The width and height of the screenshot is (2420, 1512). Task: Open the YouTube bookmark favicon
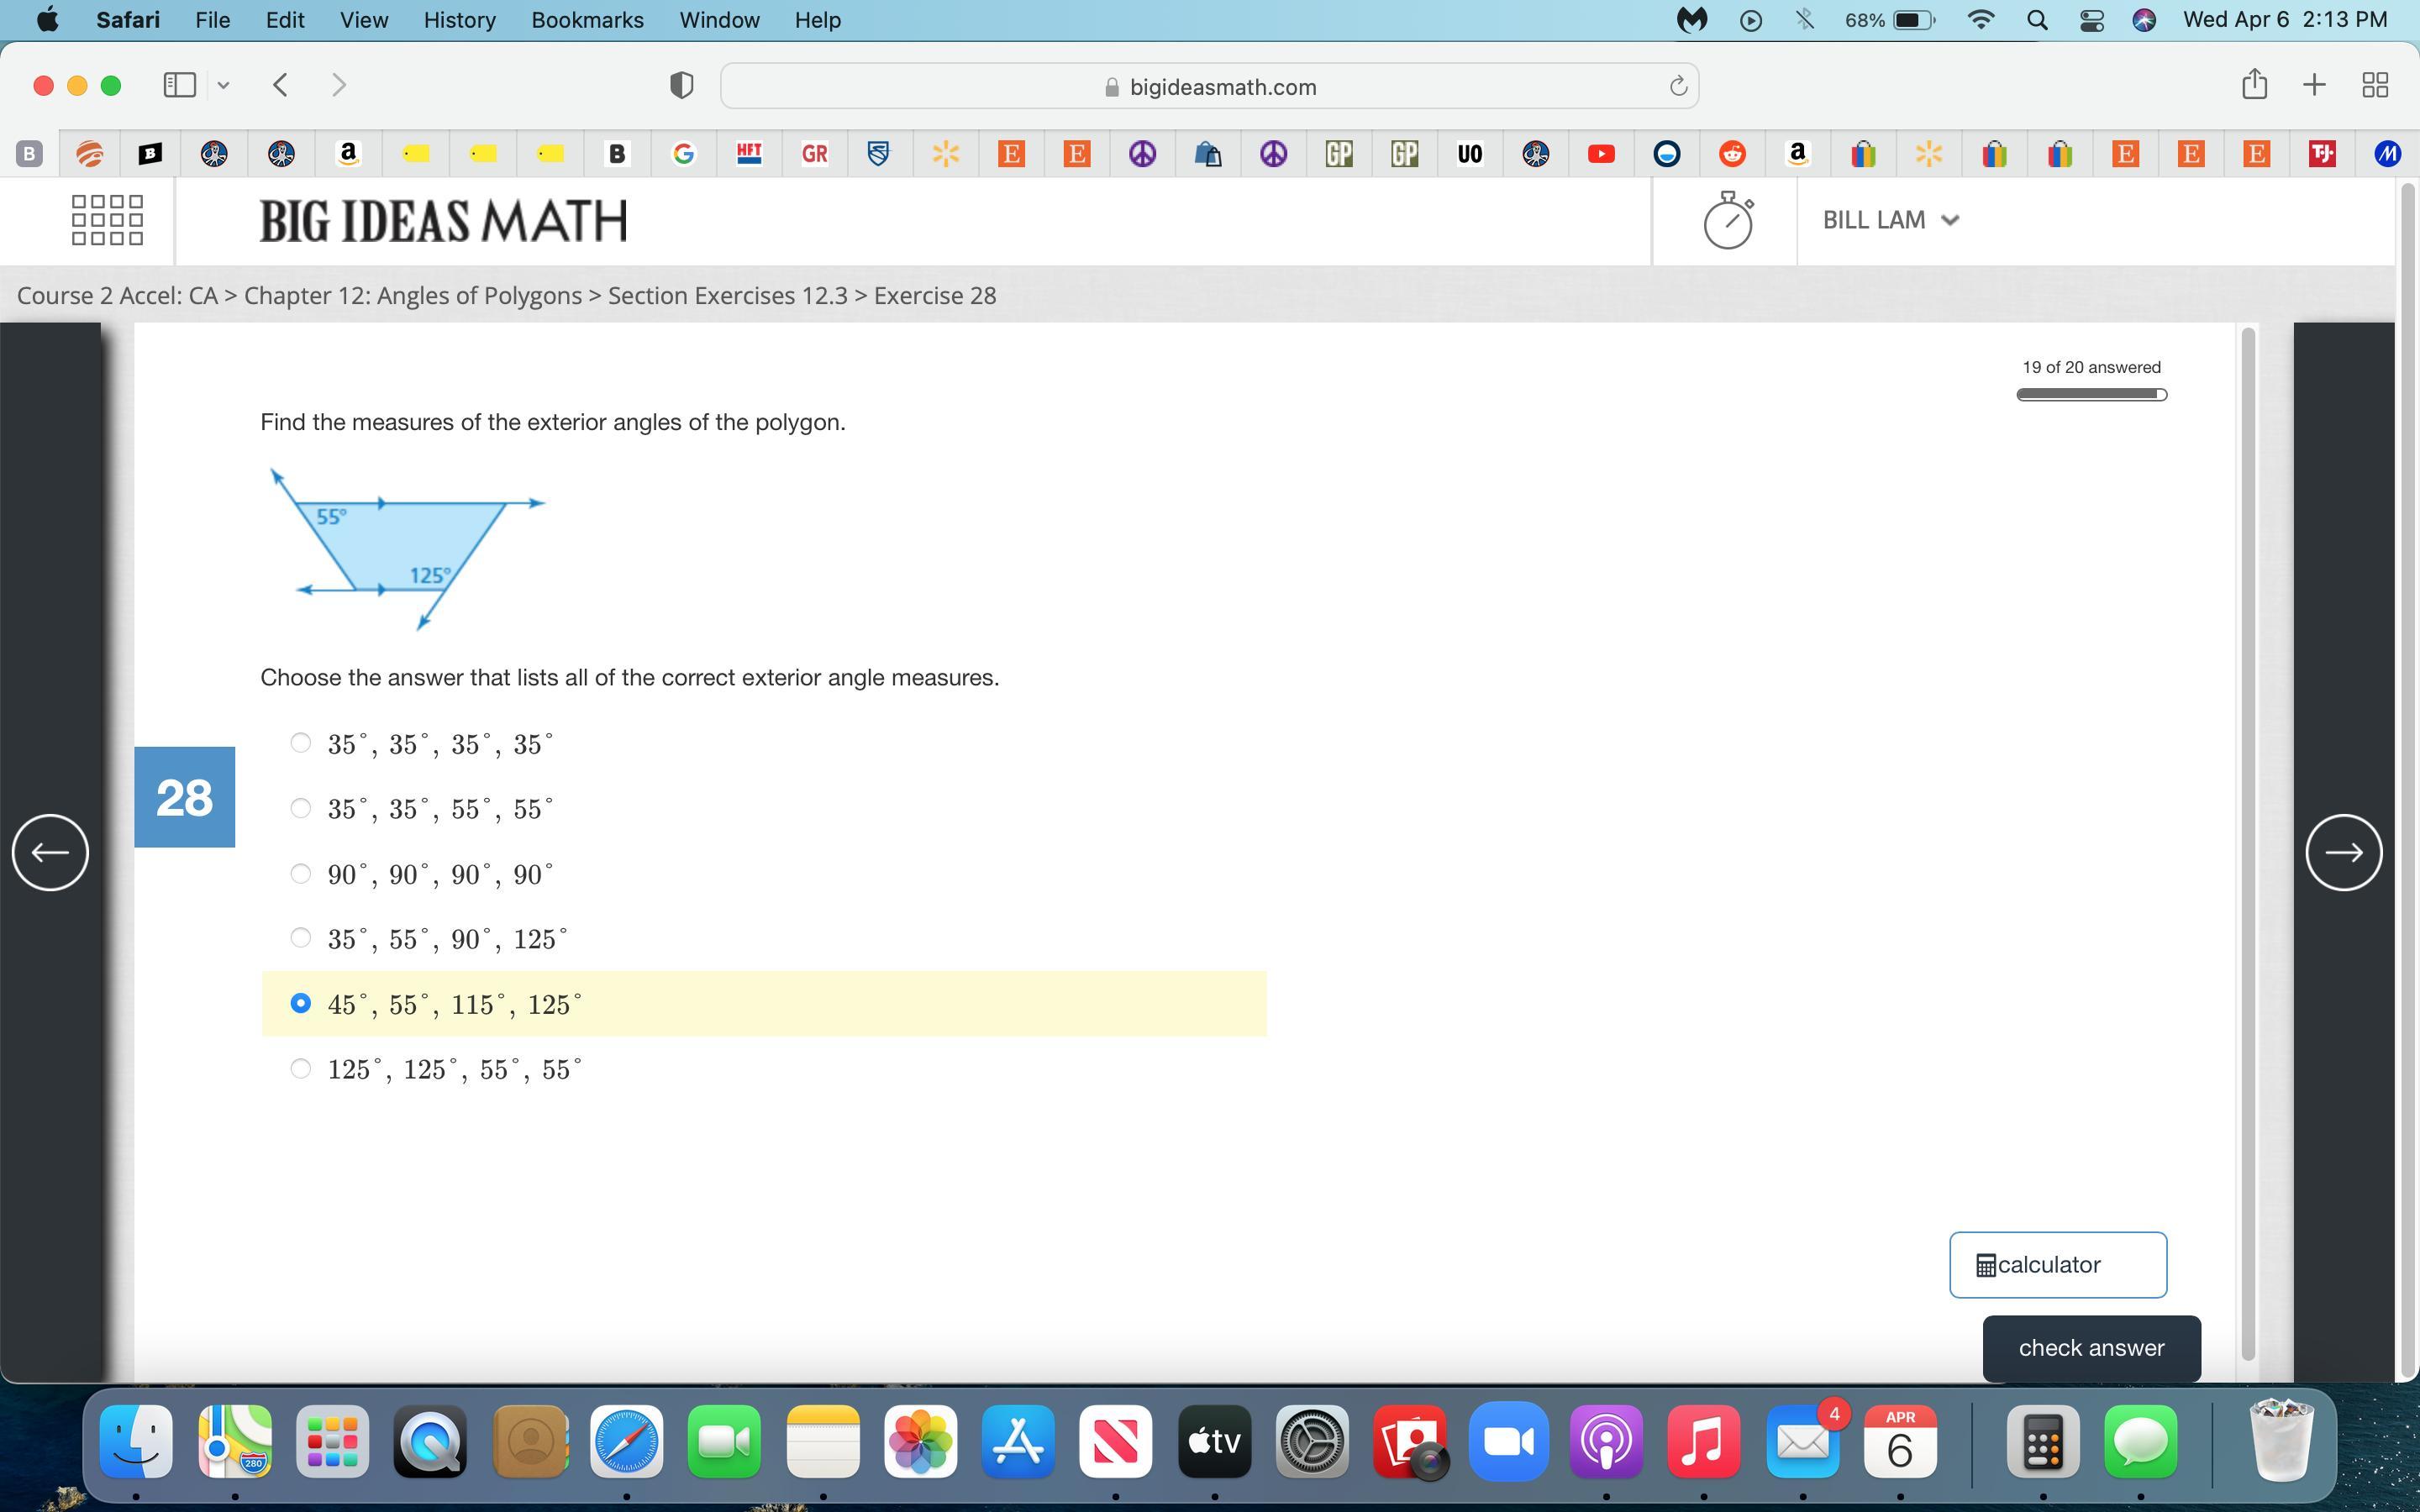1601,154
